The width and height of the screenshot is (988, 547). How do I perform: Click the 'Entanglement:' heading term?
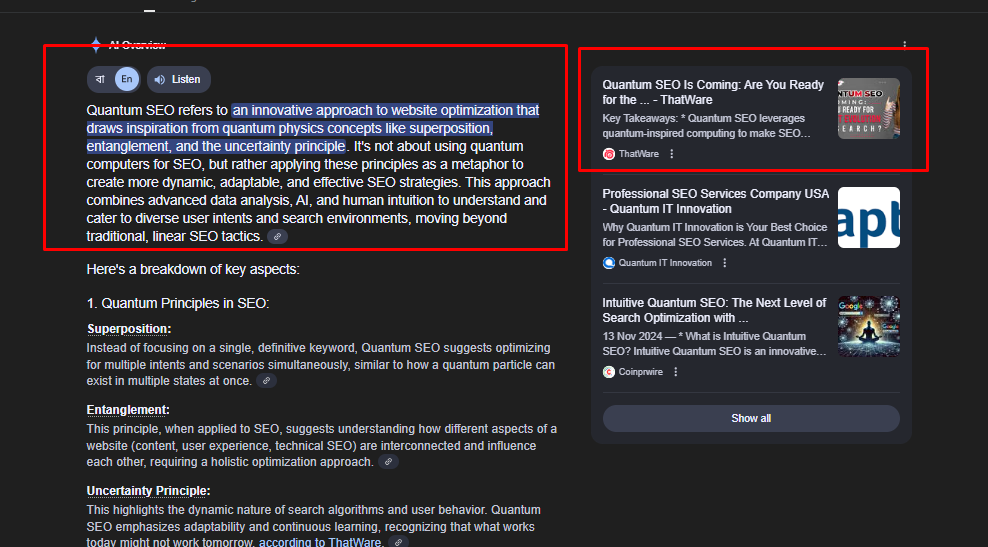pos(128,410)
